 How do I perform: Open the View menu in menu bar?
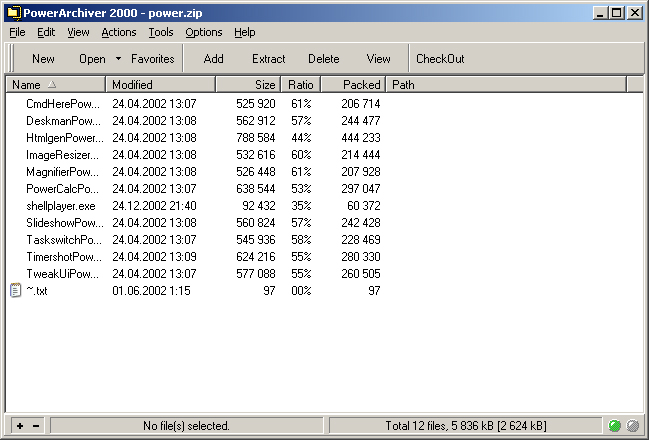coord(78,32)
